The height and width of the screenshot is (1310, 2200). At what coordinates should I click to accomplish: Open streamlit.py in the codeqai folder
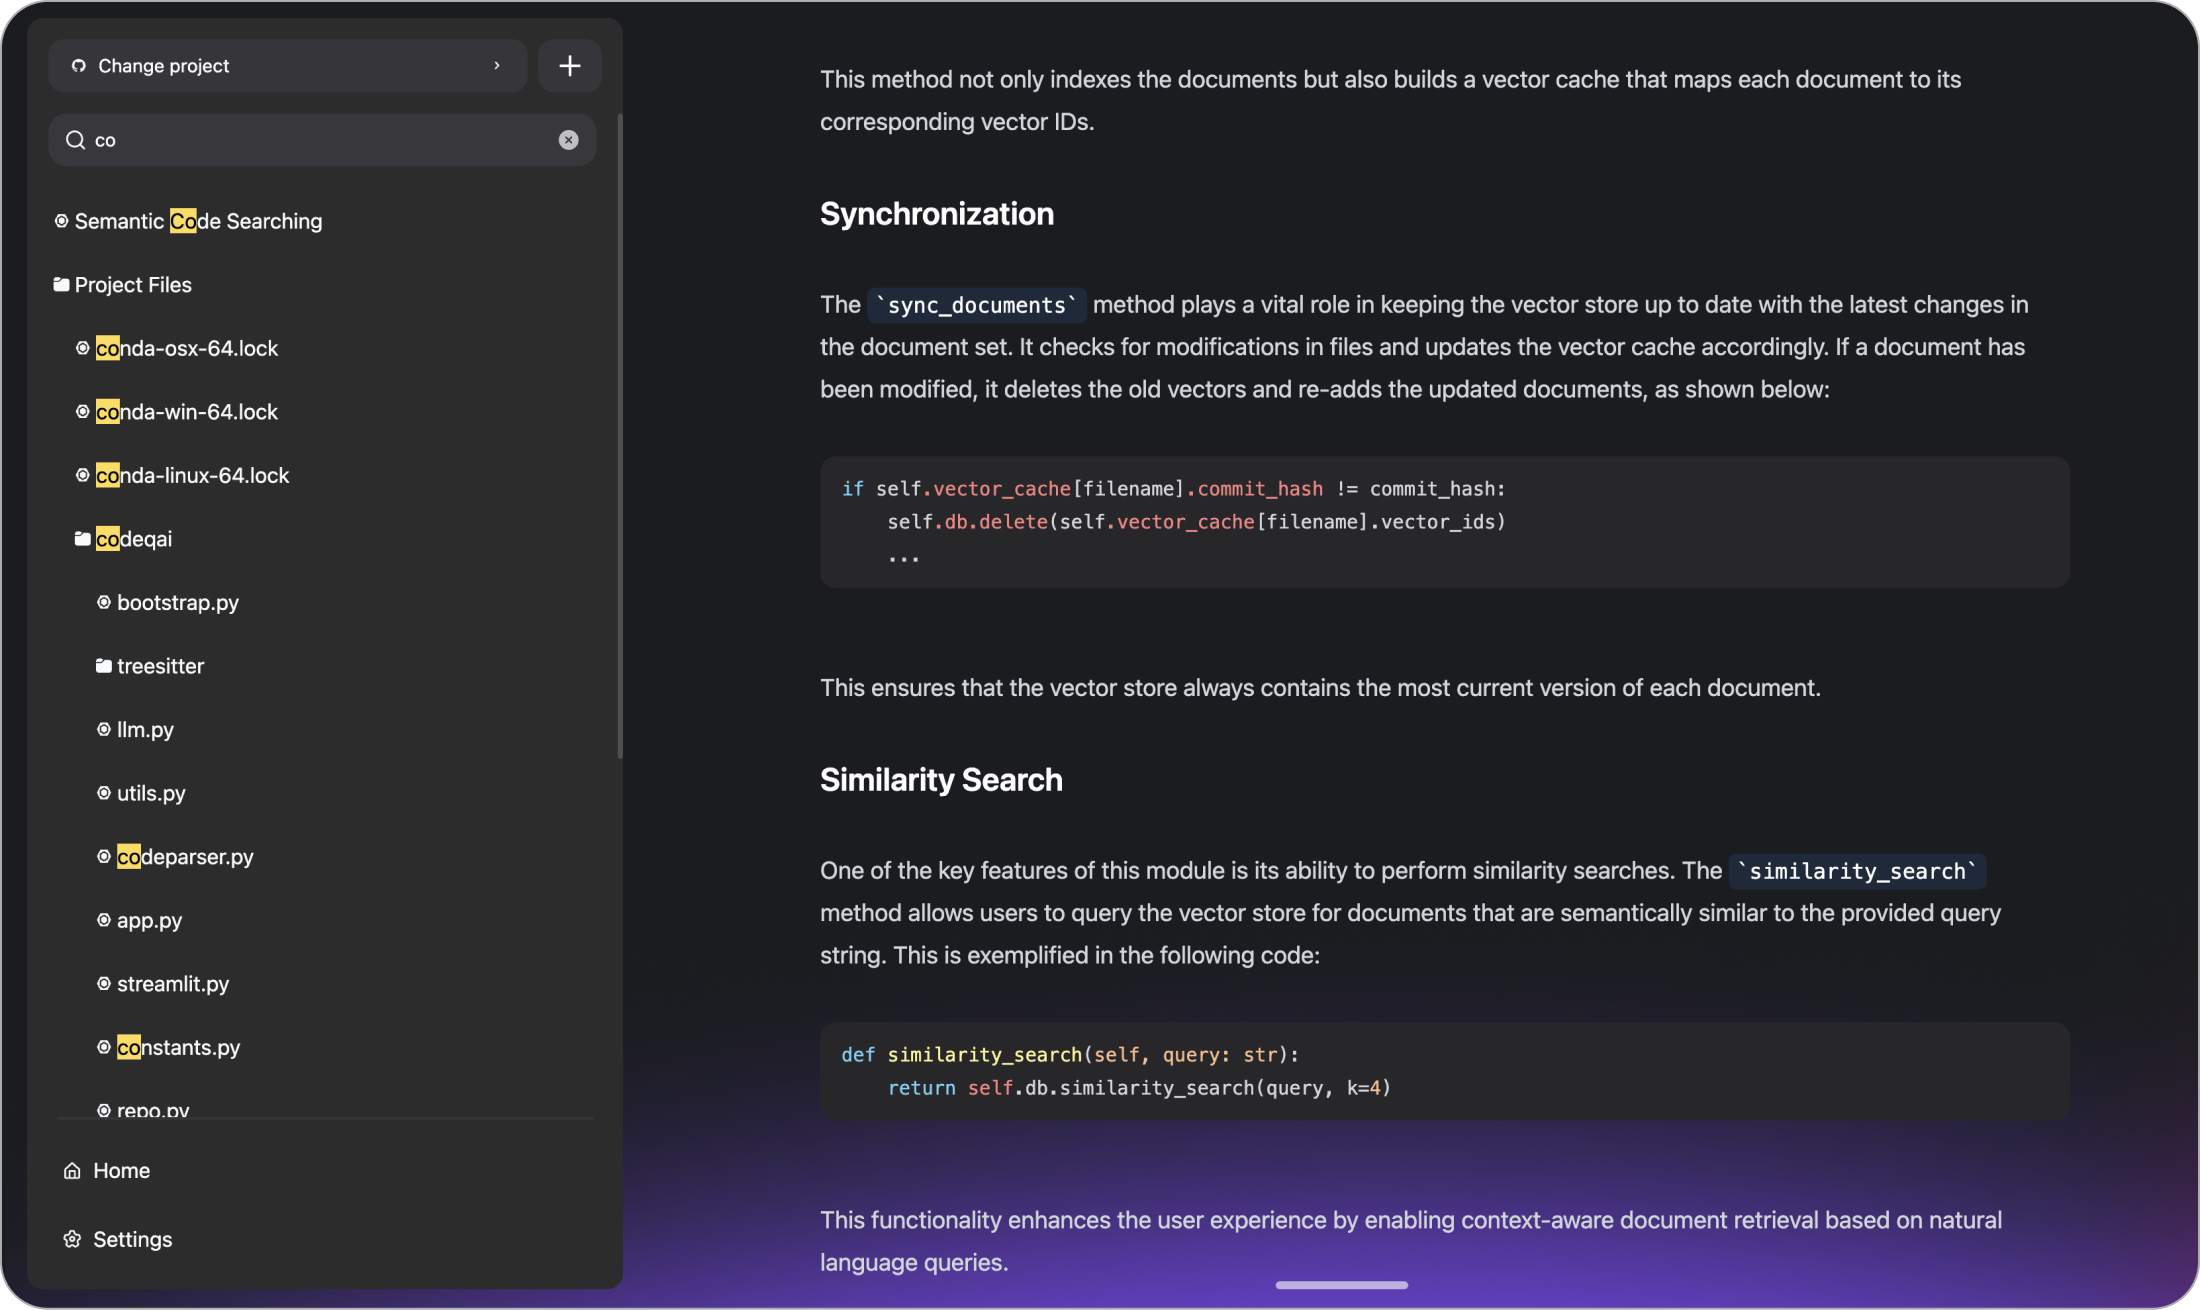(x=172, y=983)
